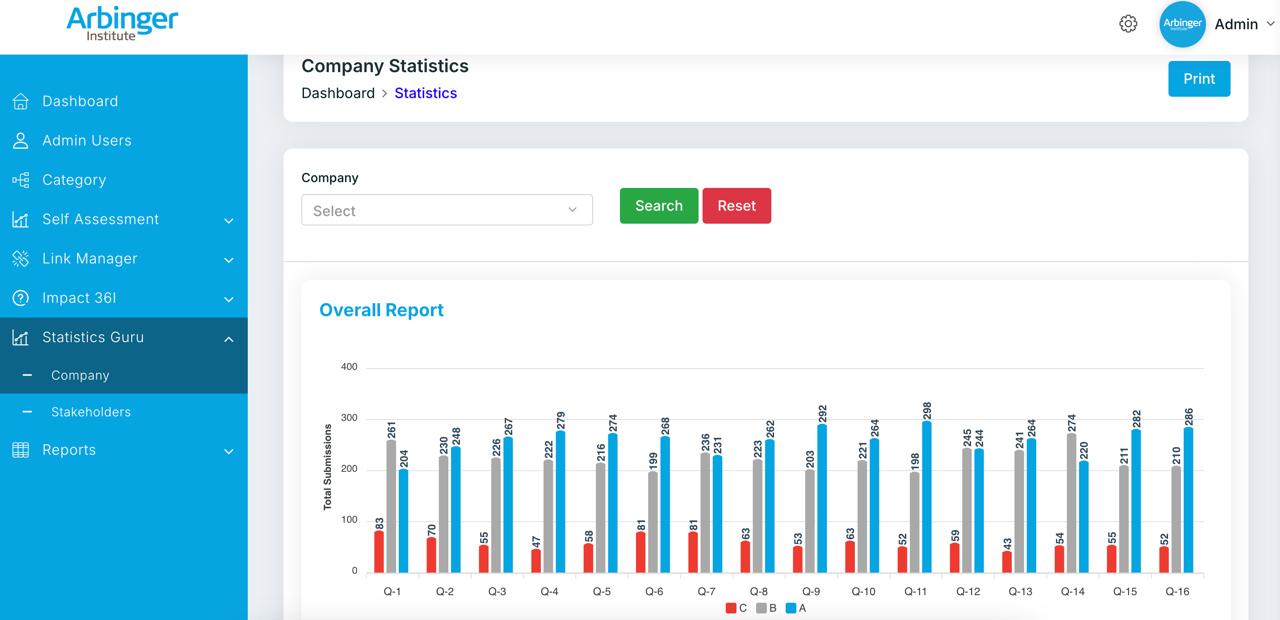Click the Admin Users person icon
This screenshot has width=1280, height=620.
20,141
